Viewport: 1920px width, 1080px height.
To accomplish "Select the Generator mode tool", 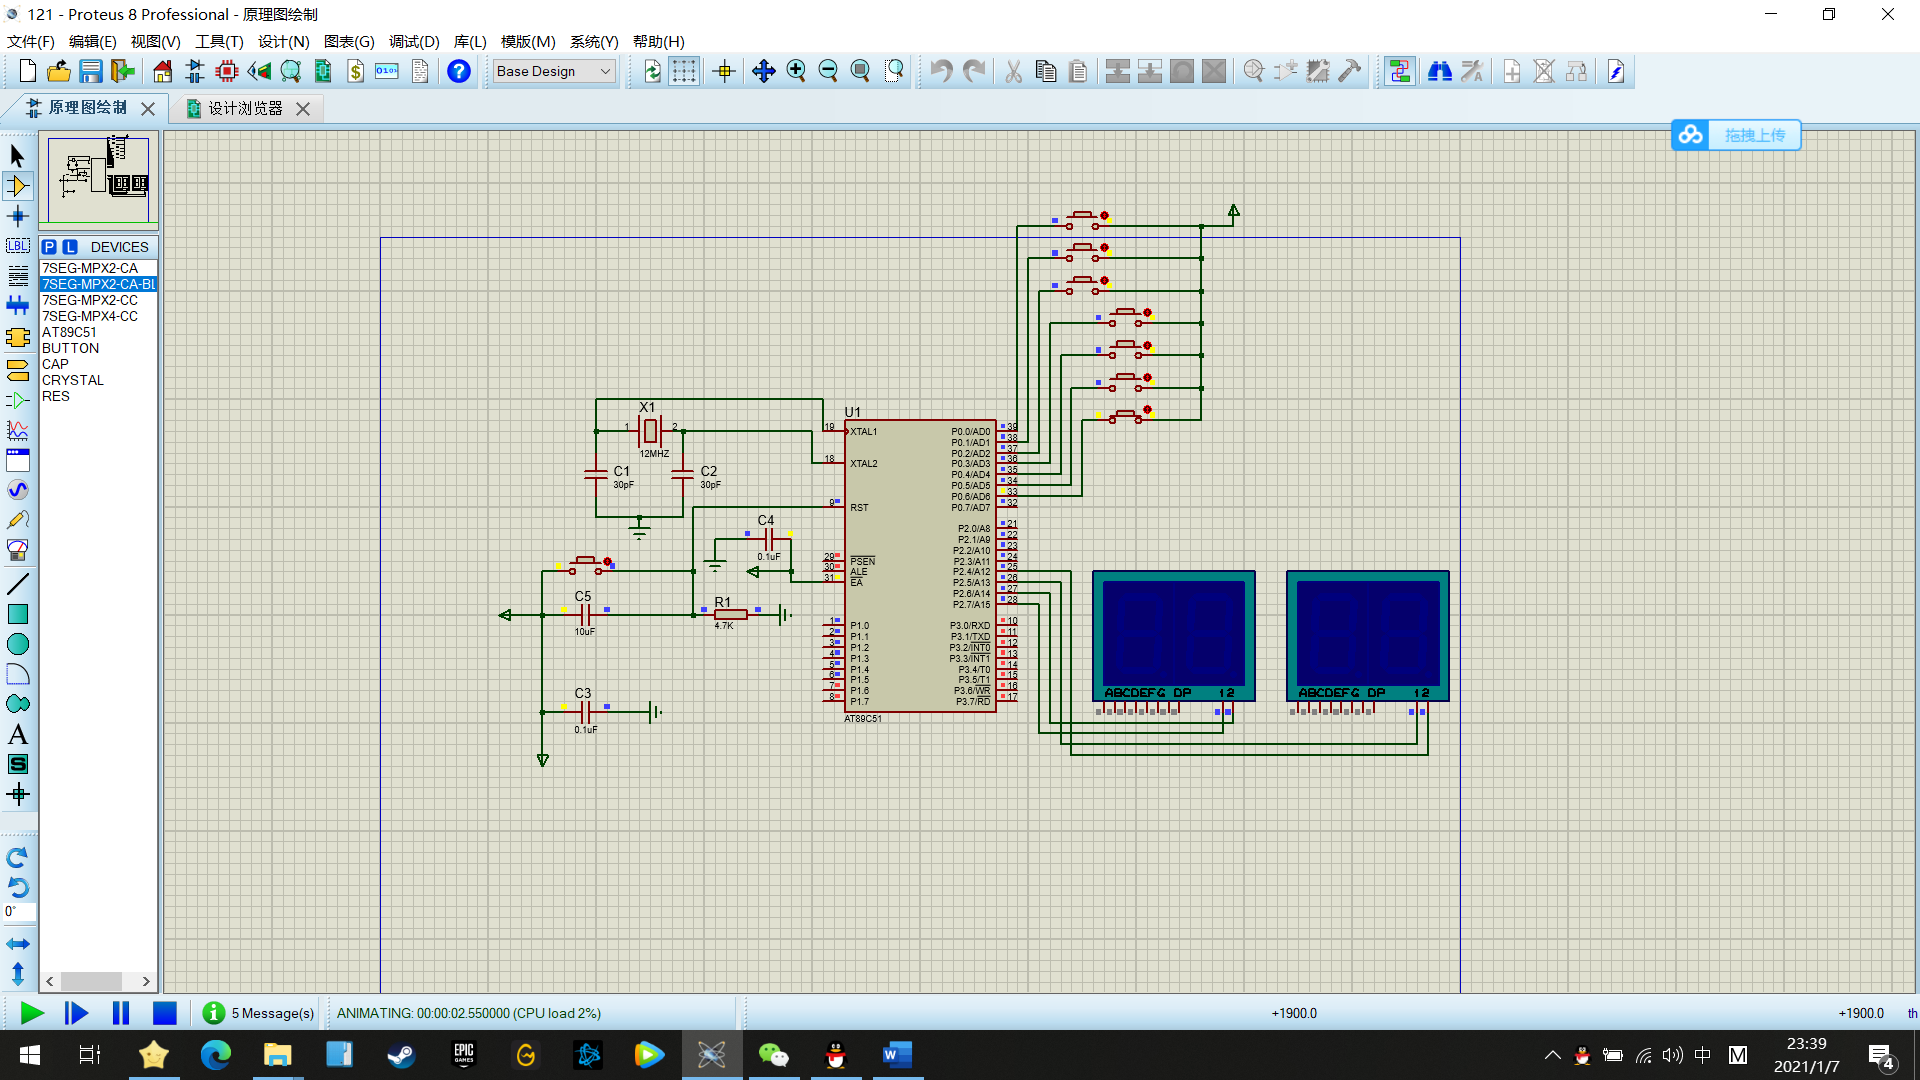I will [17, 490].
